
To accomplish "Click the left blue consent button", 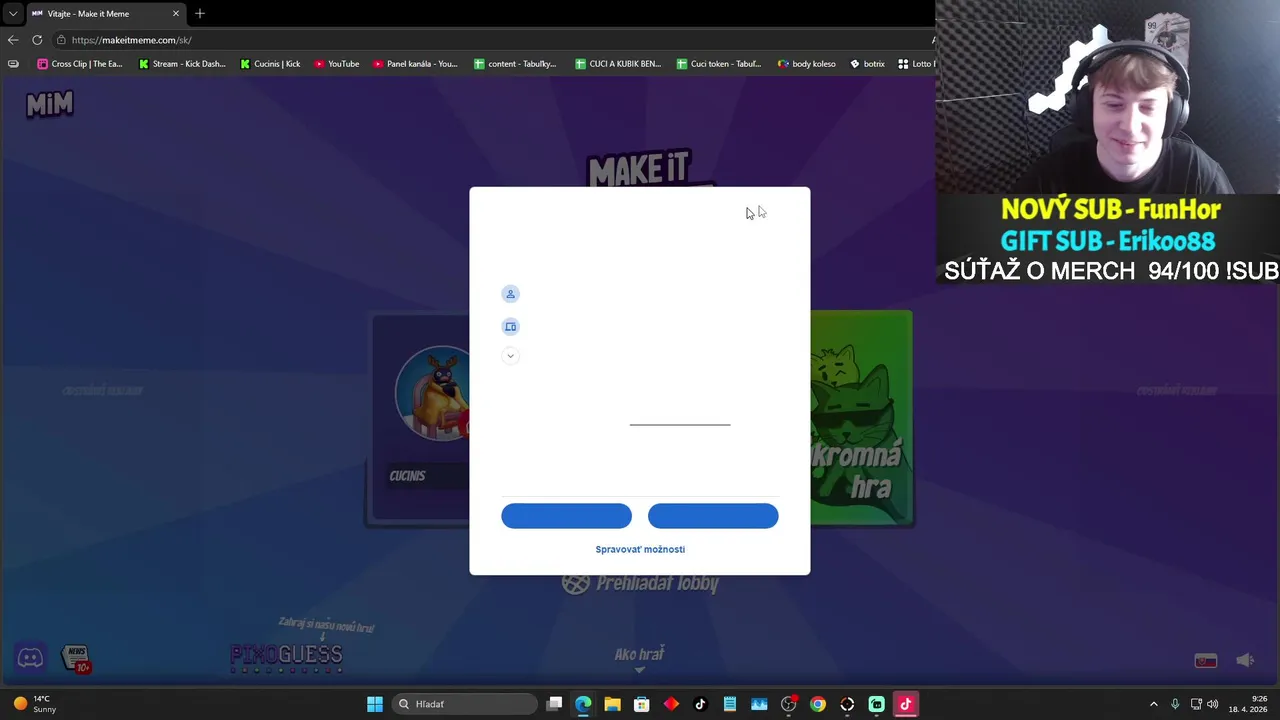I will pos(566,516).
